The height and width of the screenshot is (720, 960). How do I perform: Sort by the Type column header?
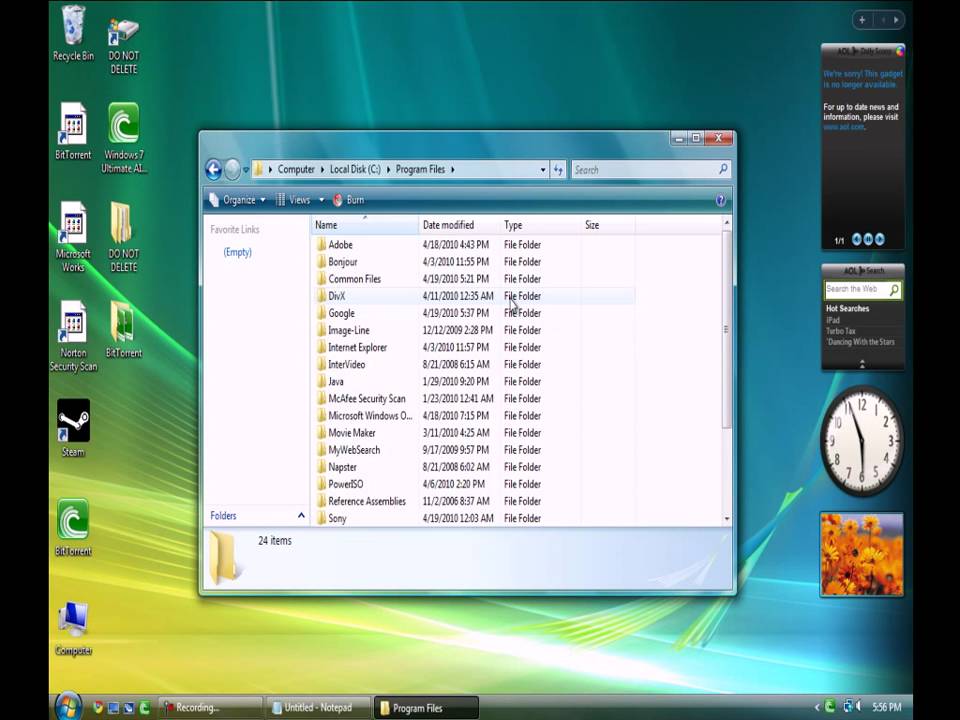click(541, 225)
